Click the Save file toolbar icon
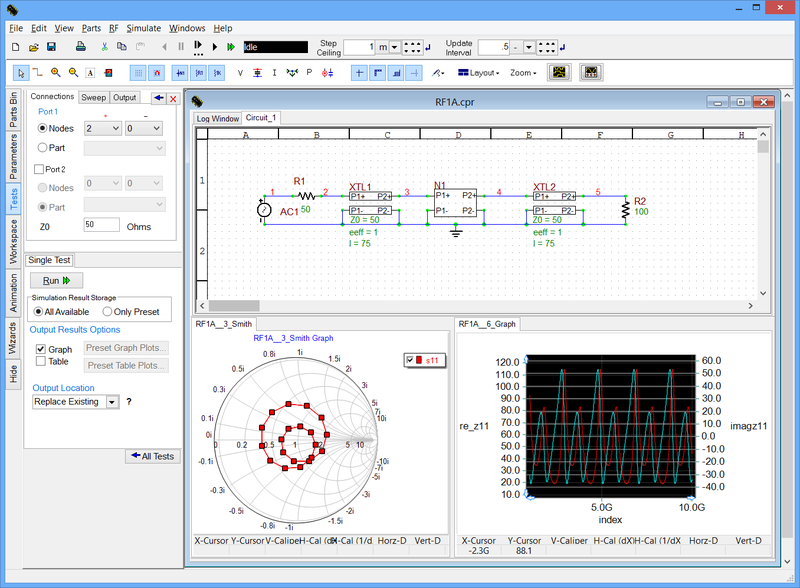The width and height of the screenshot is (800, 588). (x=51, y=47)
